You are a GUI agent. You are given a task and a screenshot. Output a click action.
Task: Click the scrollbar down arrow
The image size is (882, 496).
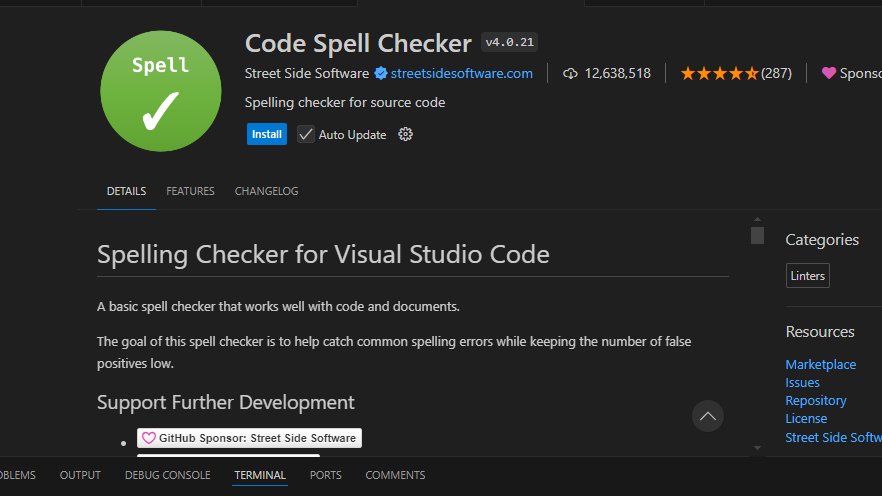click(758, 448)
